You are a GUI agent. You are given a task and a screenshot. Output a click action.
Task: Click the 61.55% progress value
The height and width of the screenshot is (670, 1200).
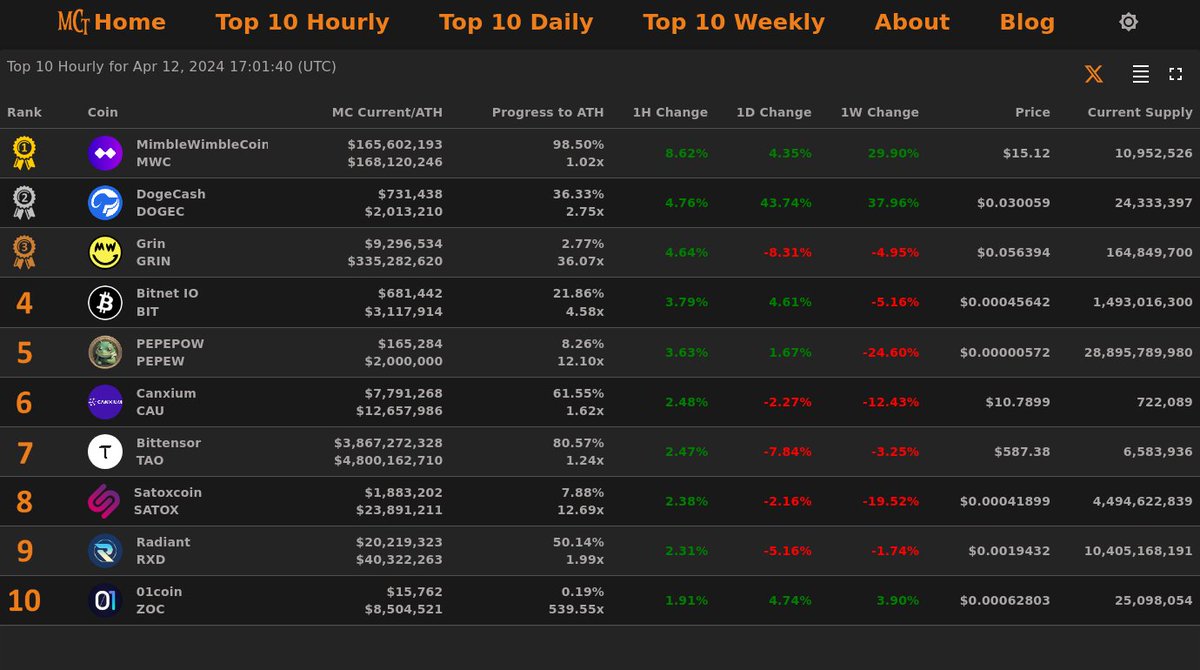coord(578,394)
